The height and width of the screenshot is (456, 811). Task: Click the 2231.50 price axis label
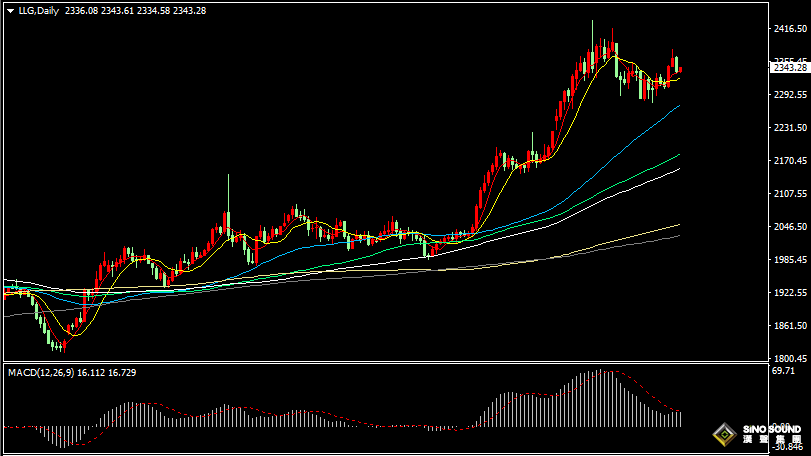tap(789, 128)
